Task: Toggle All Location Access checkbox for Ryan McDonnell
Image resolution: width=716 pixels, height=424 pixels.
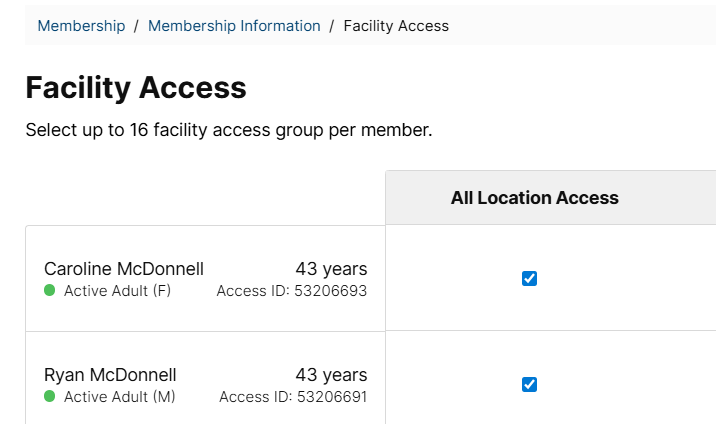Action: click(529, 384)
